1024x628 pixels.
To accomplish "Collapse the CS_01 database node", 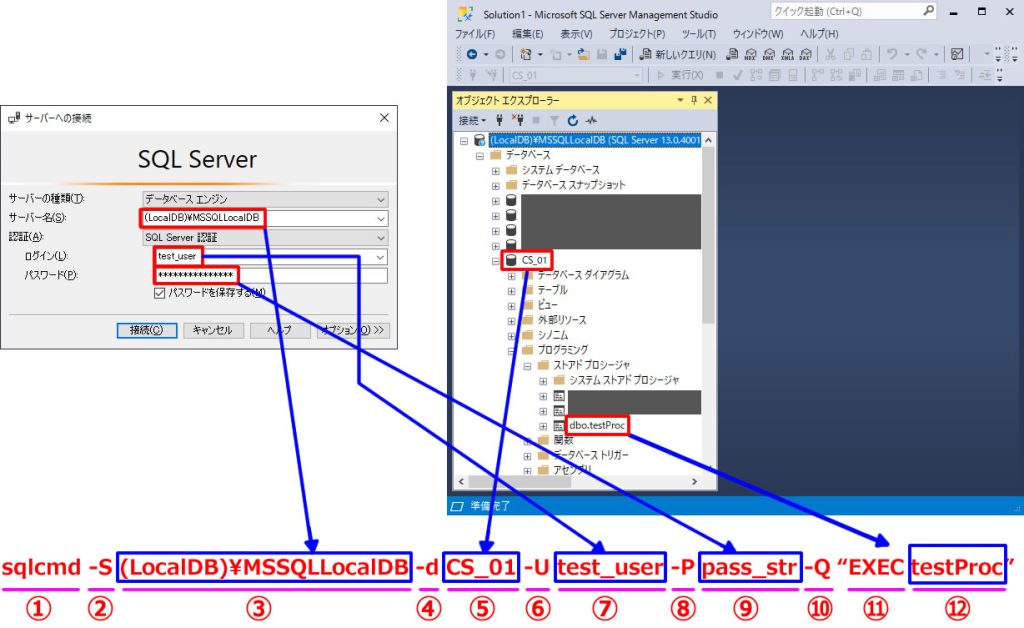I will click(x=496, y=260).
